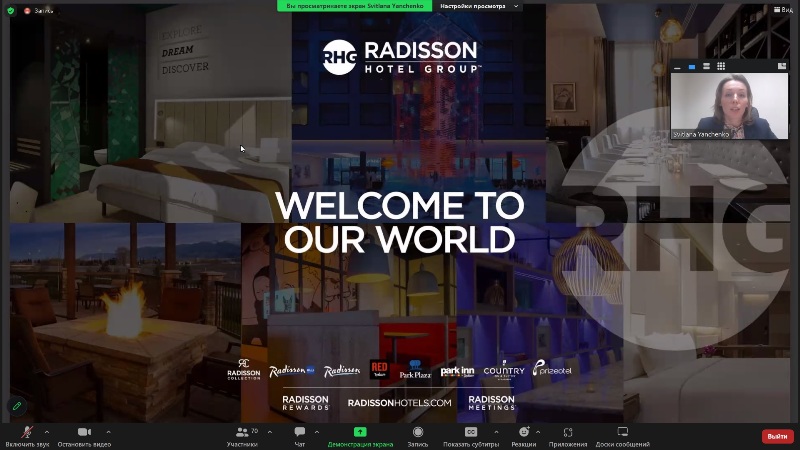The image size is (800, 450).
Task: Click the red recording indicator at top left
Action: pos(27,11)
